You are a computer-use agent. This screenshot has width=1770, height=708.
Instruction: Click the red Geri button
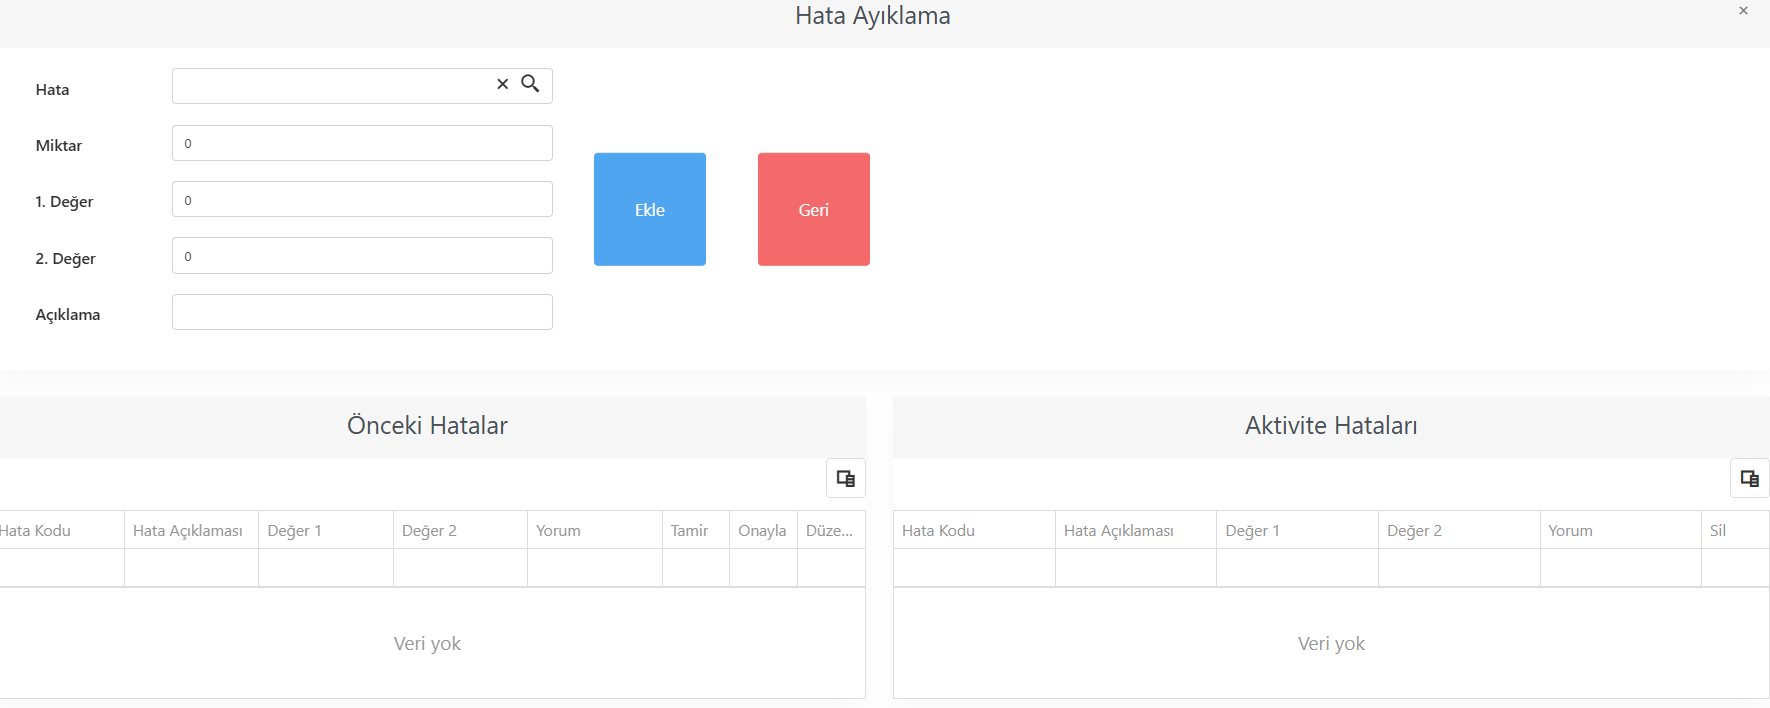[814, 209]
